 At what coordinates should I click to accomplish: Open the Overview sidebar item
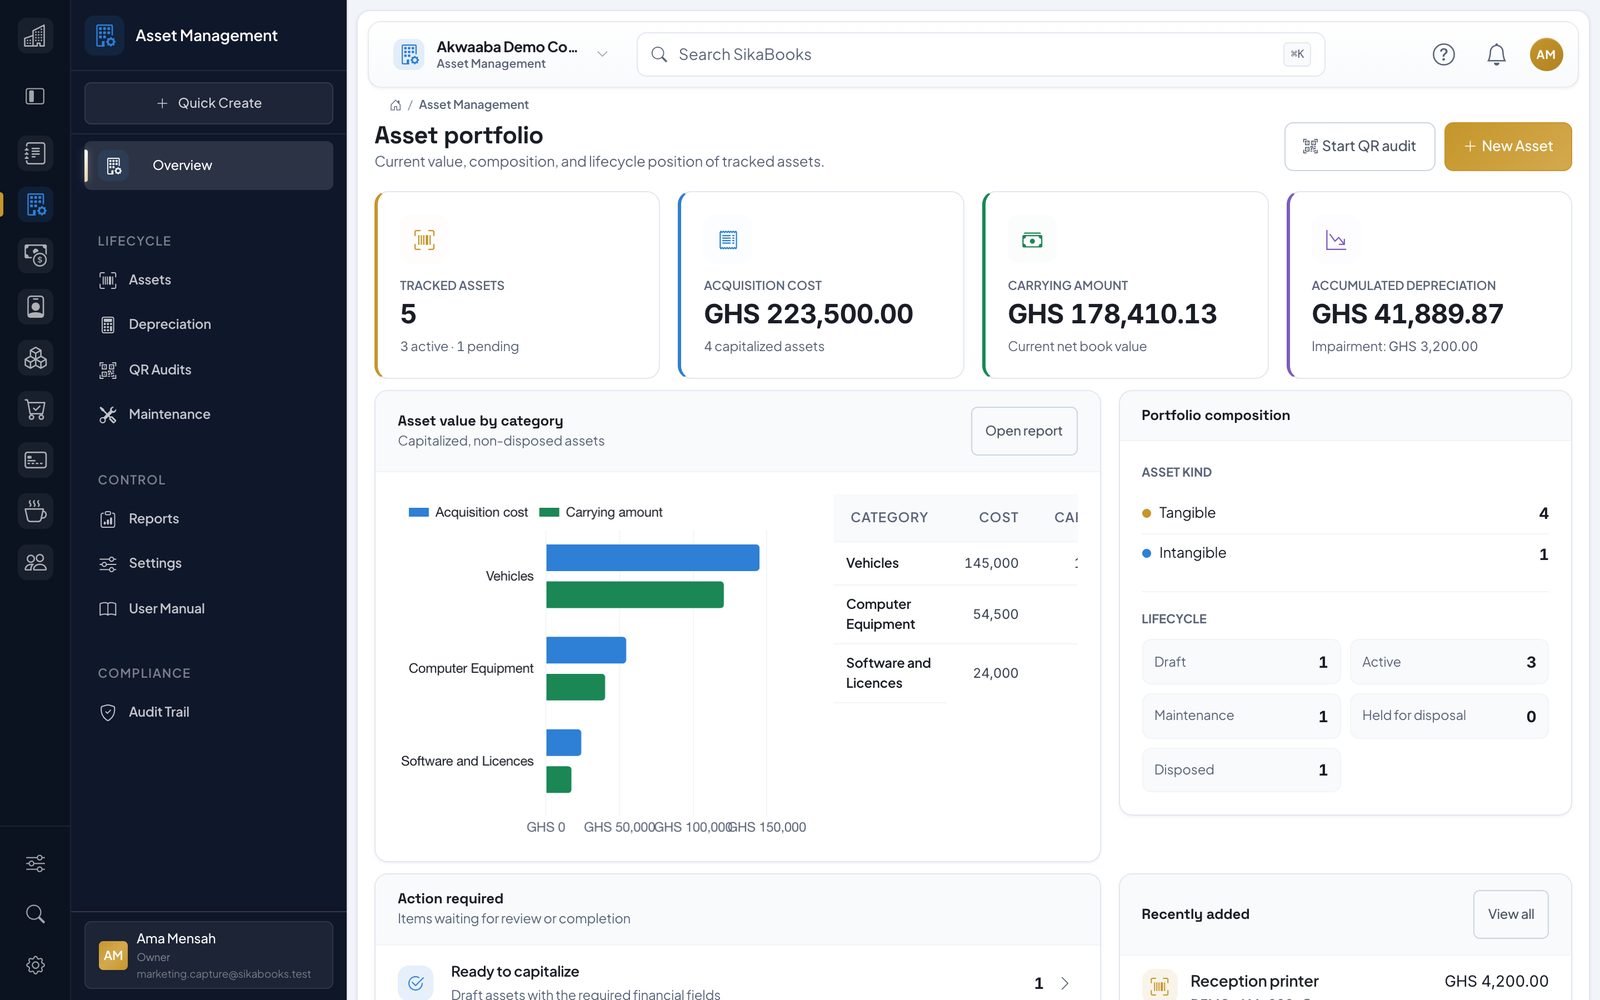[209, 165]
